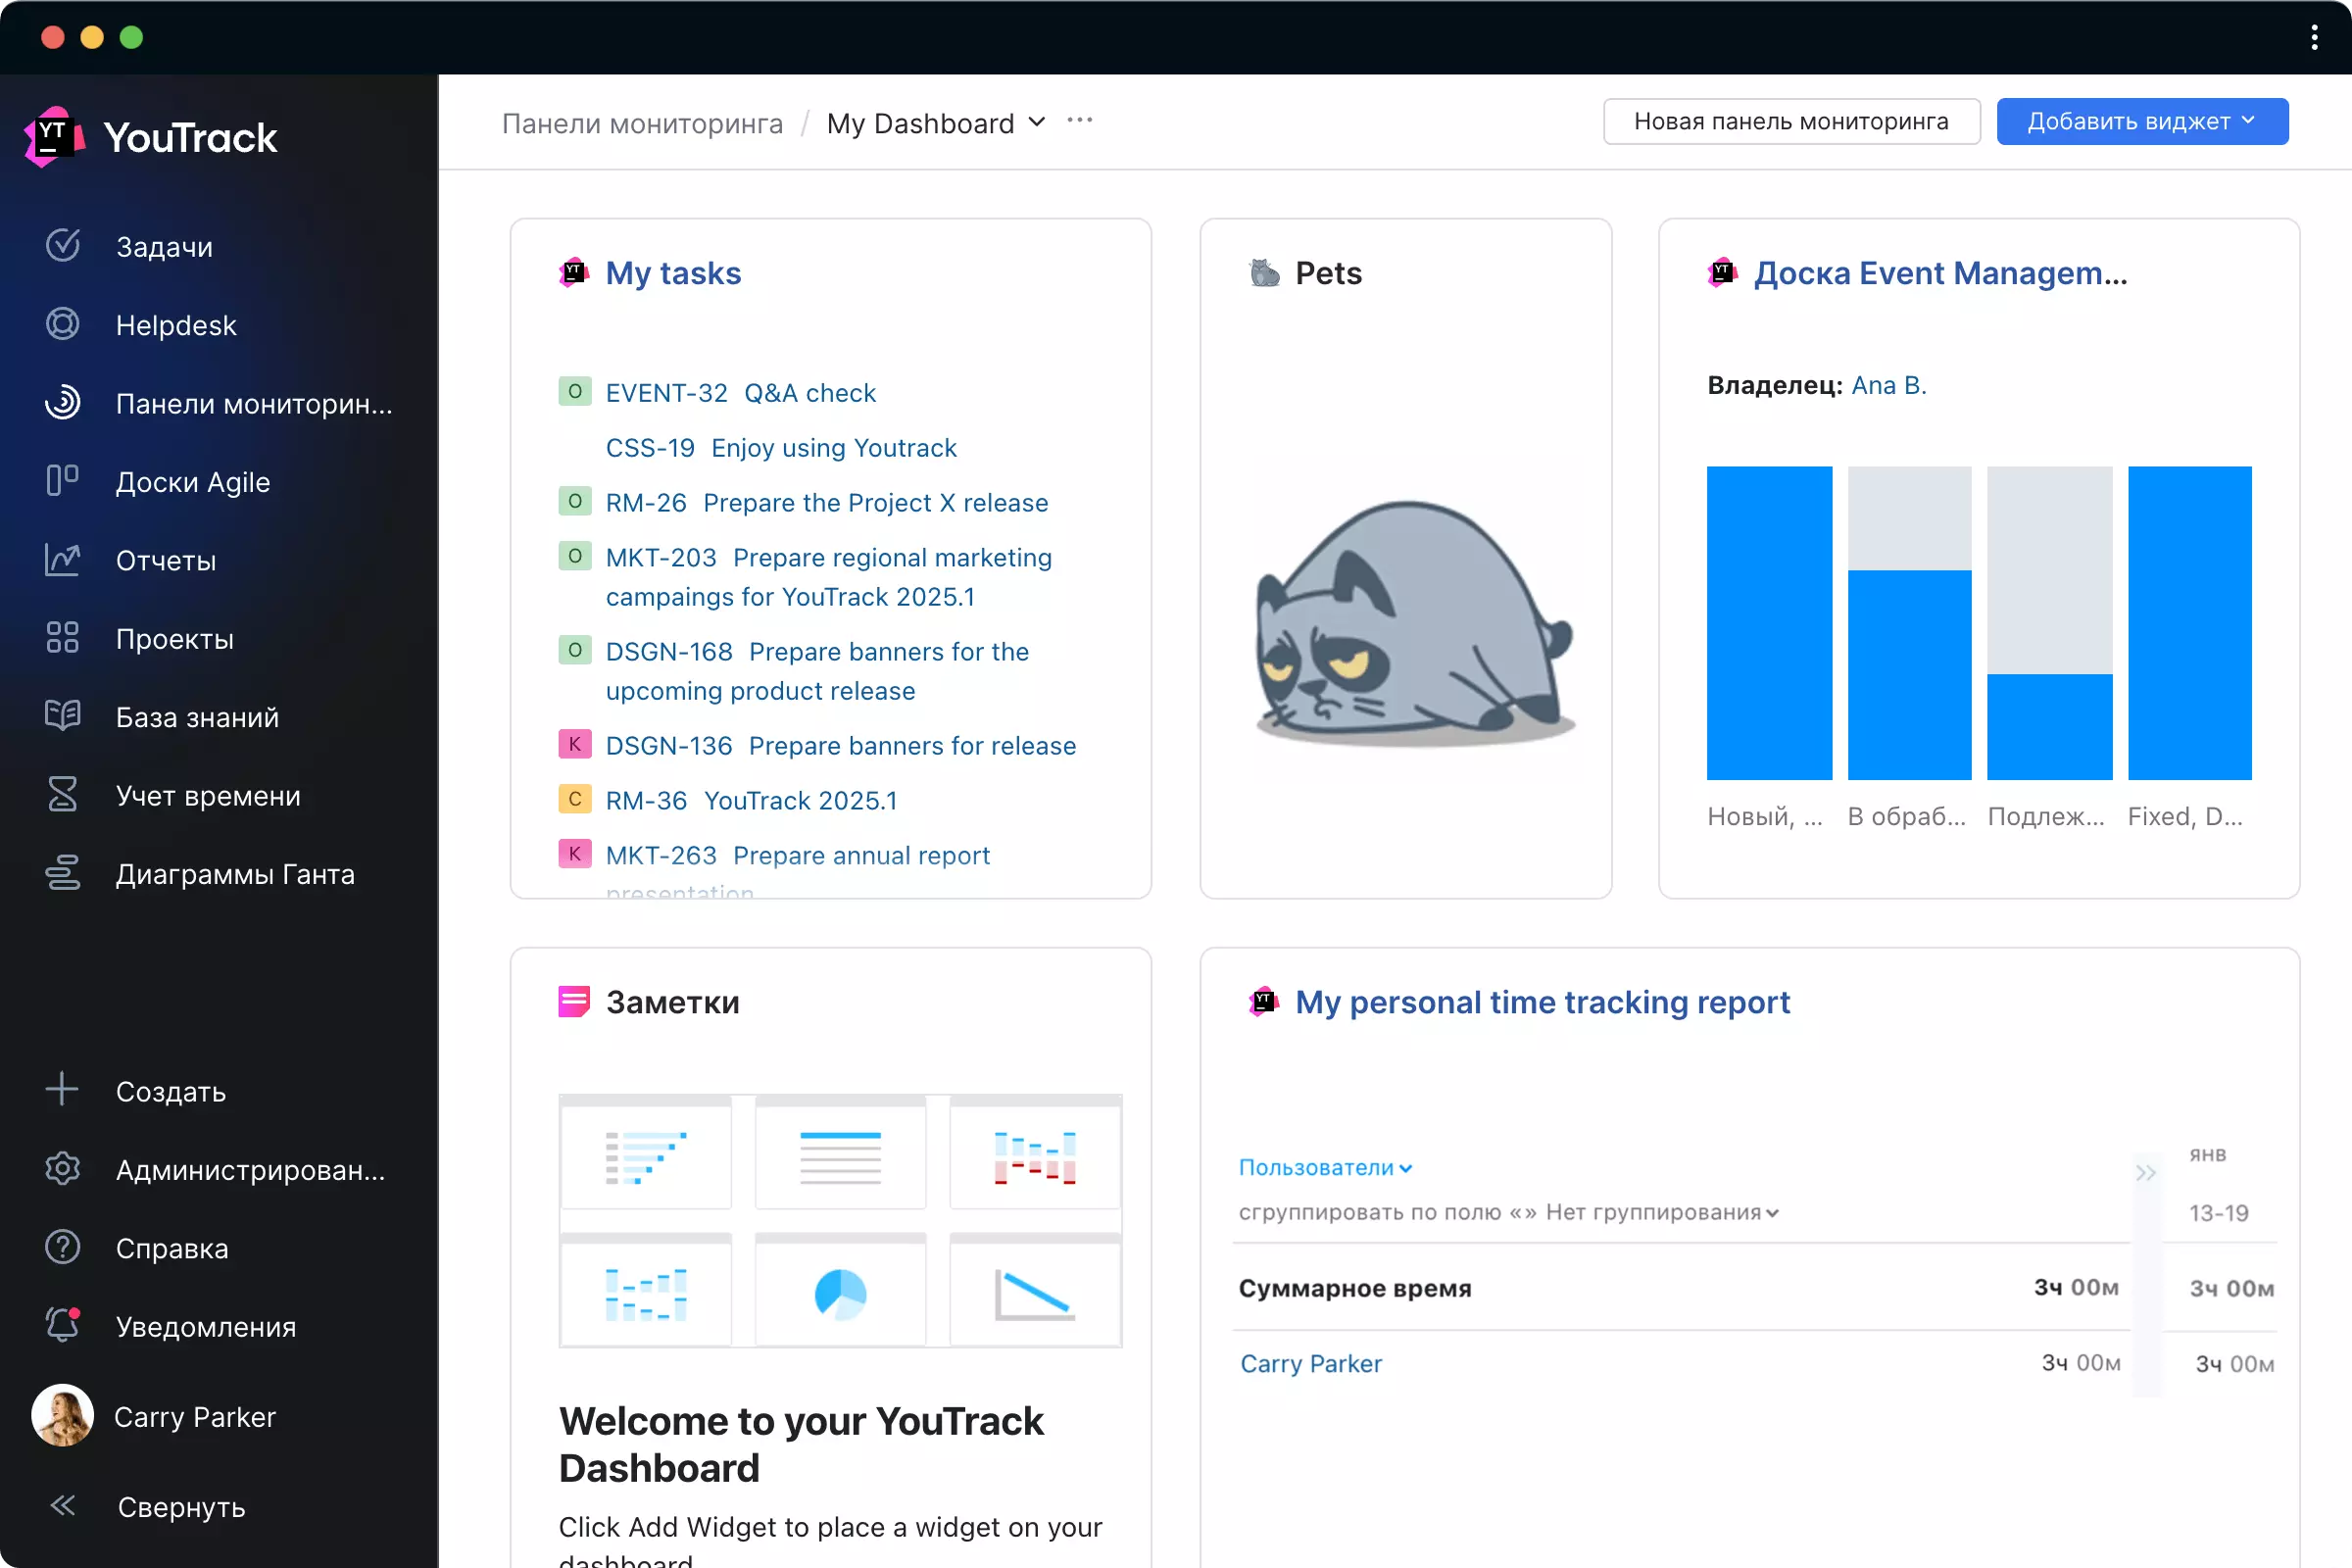Screen dimensions: 2352x1568
Task: Collapse sidebar with Свернуть
Action: pyautogui.click(x=62, y=1506)
